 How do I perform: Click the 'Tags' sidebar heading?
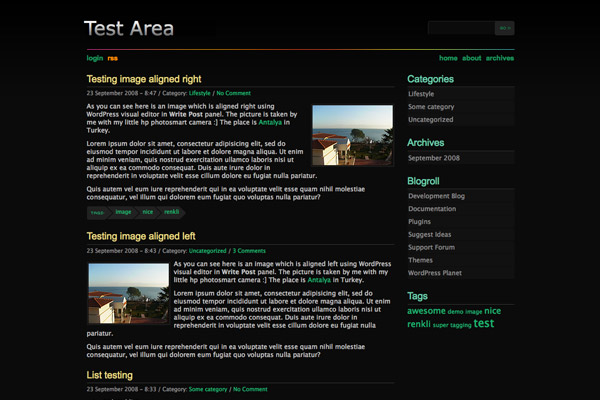417,296
